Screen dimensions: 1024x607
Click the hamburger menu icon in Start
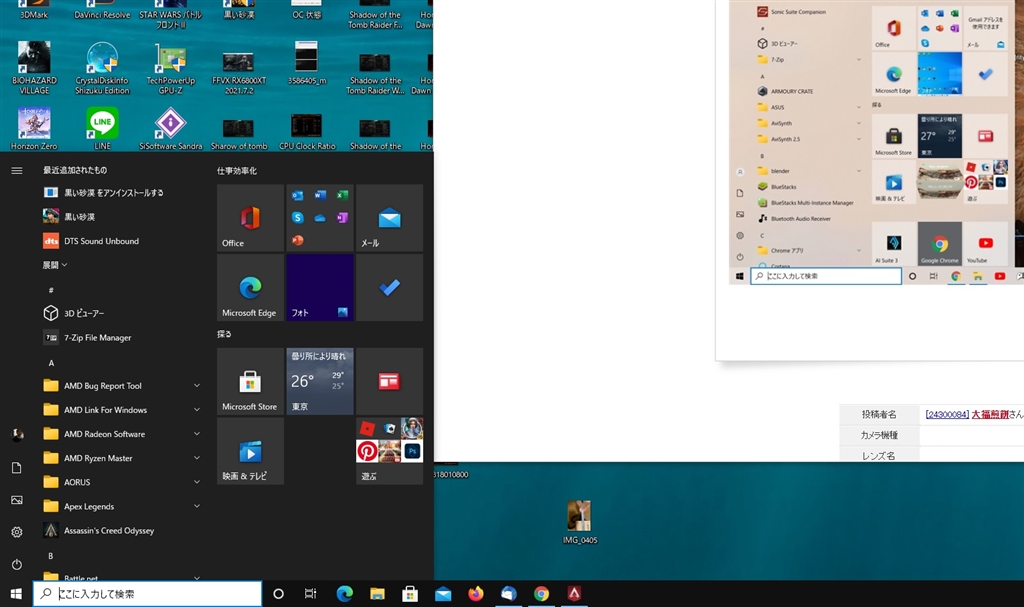17,171
